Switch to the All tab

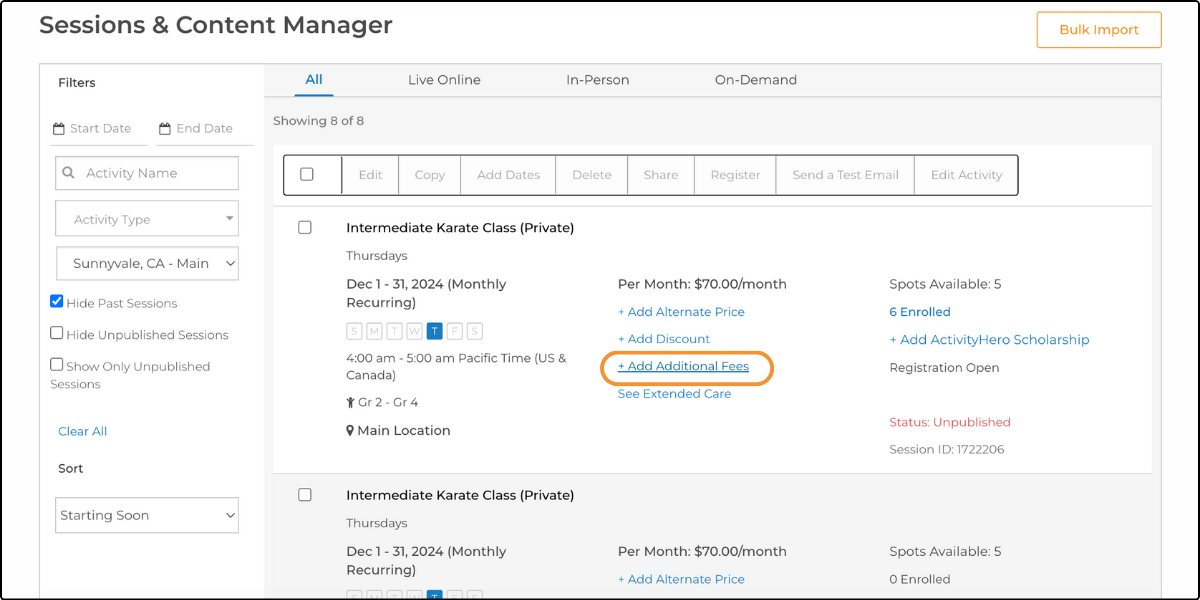click(x=314, y=80)
